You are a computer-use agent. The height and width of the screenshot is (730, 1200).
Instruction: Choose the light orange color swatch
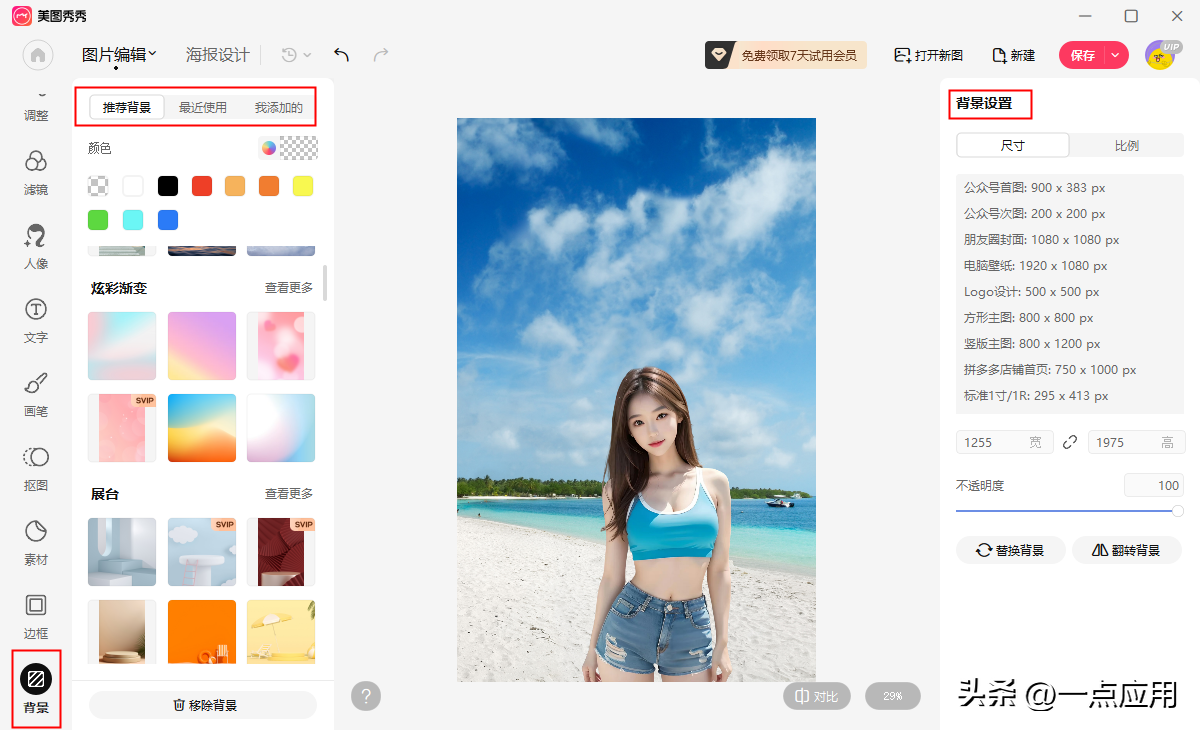coord(235,186)
